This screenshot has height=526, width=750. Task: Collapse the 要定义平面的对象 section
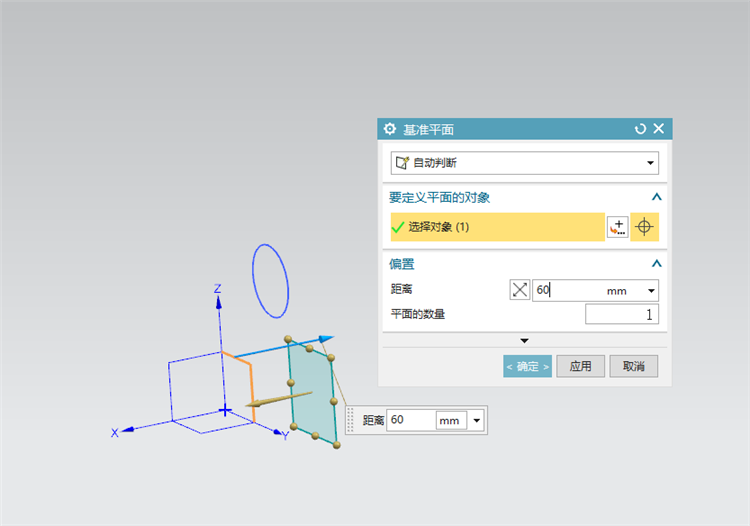coord(657,197)
